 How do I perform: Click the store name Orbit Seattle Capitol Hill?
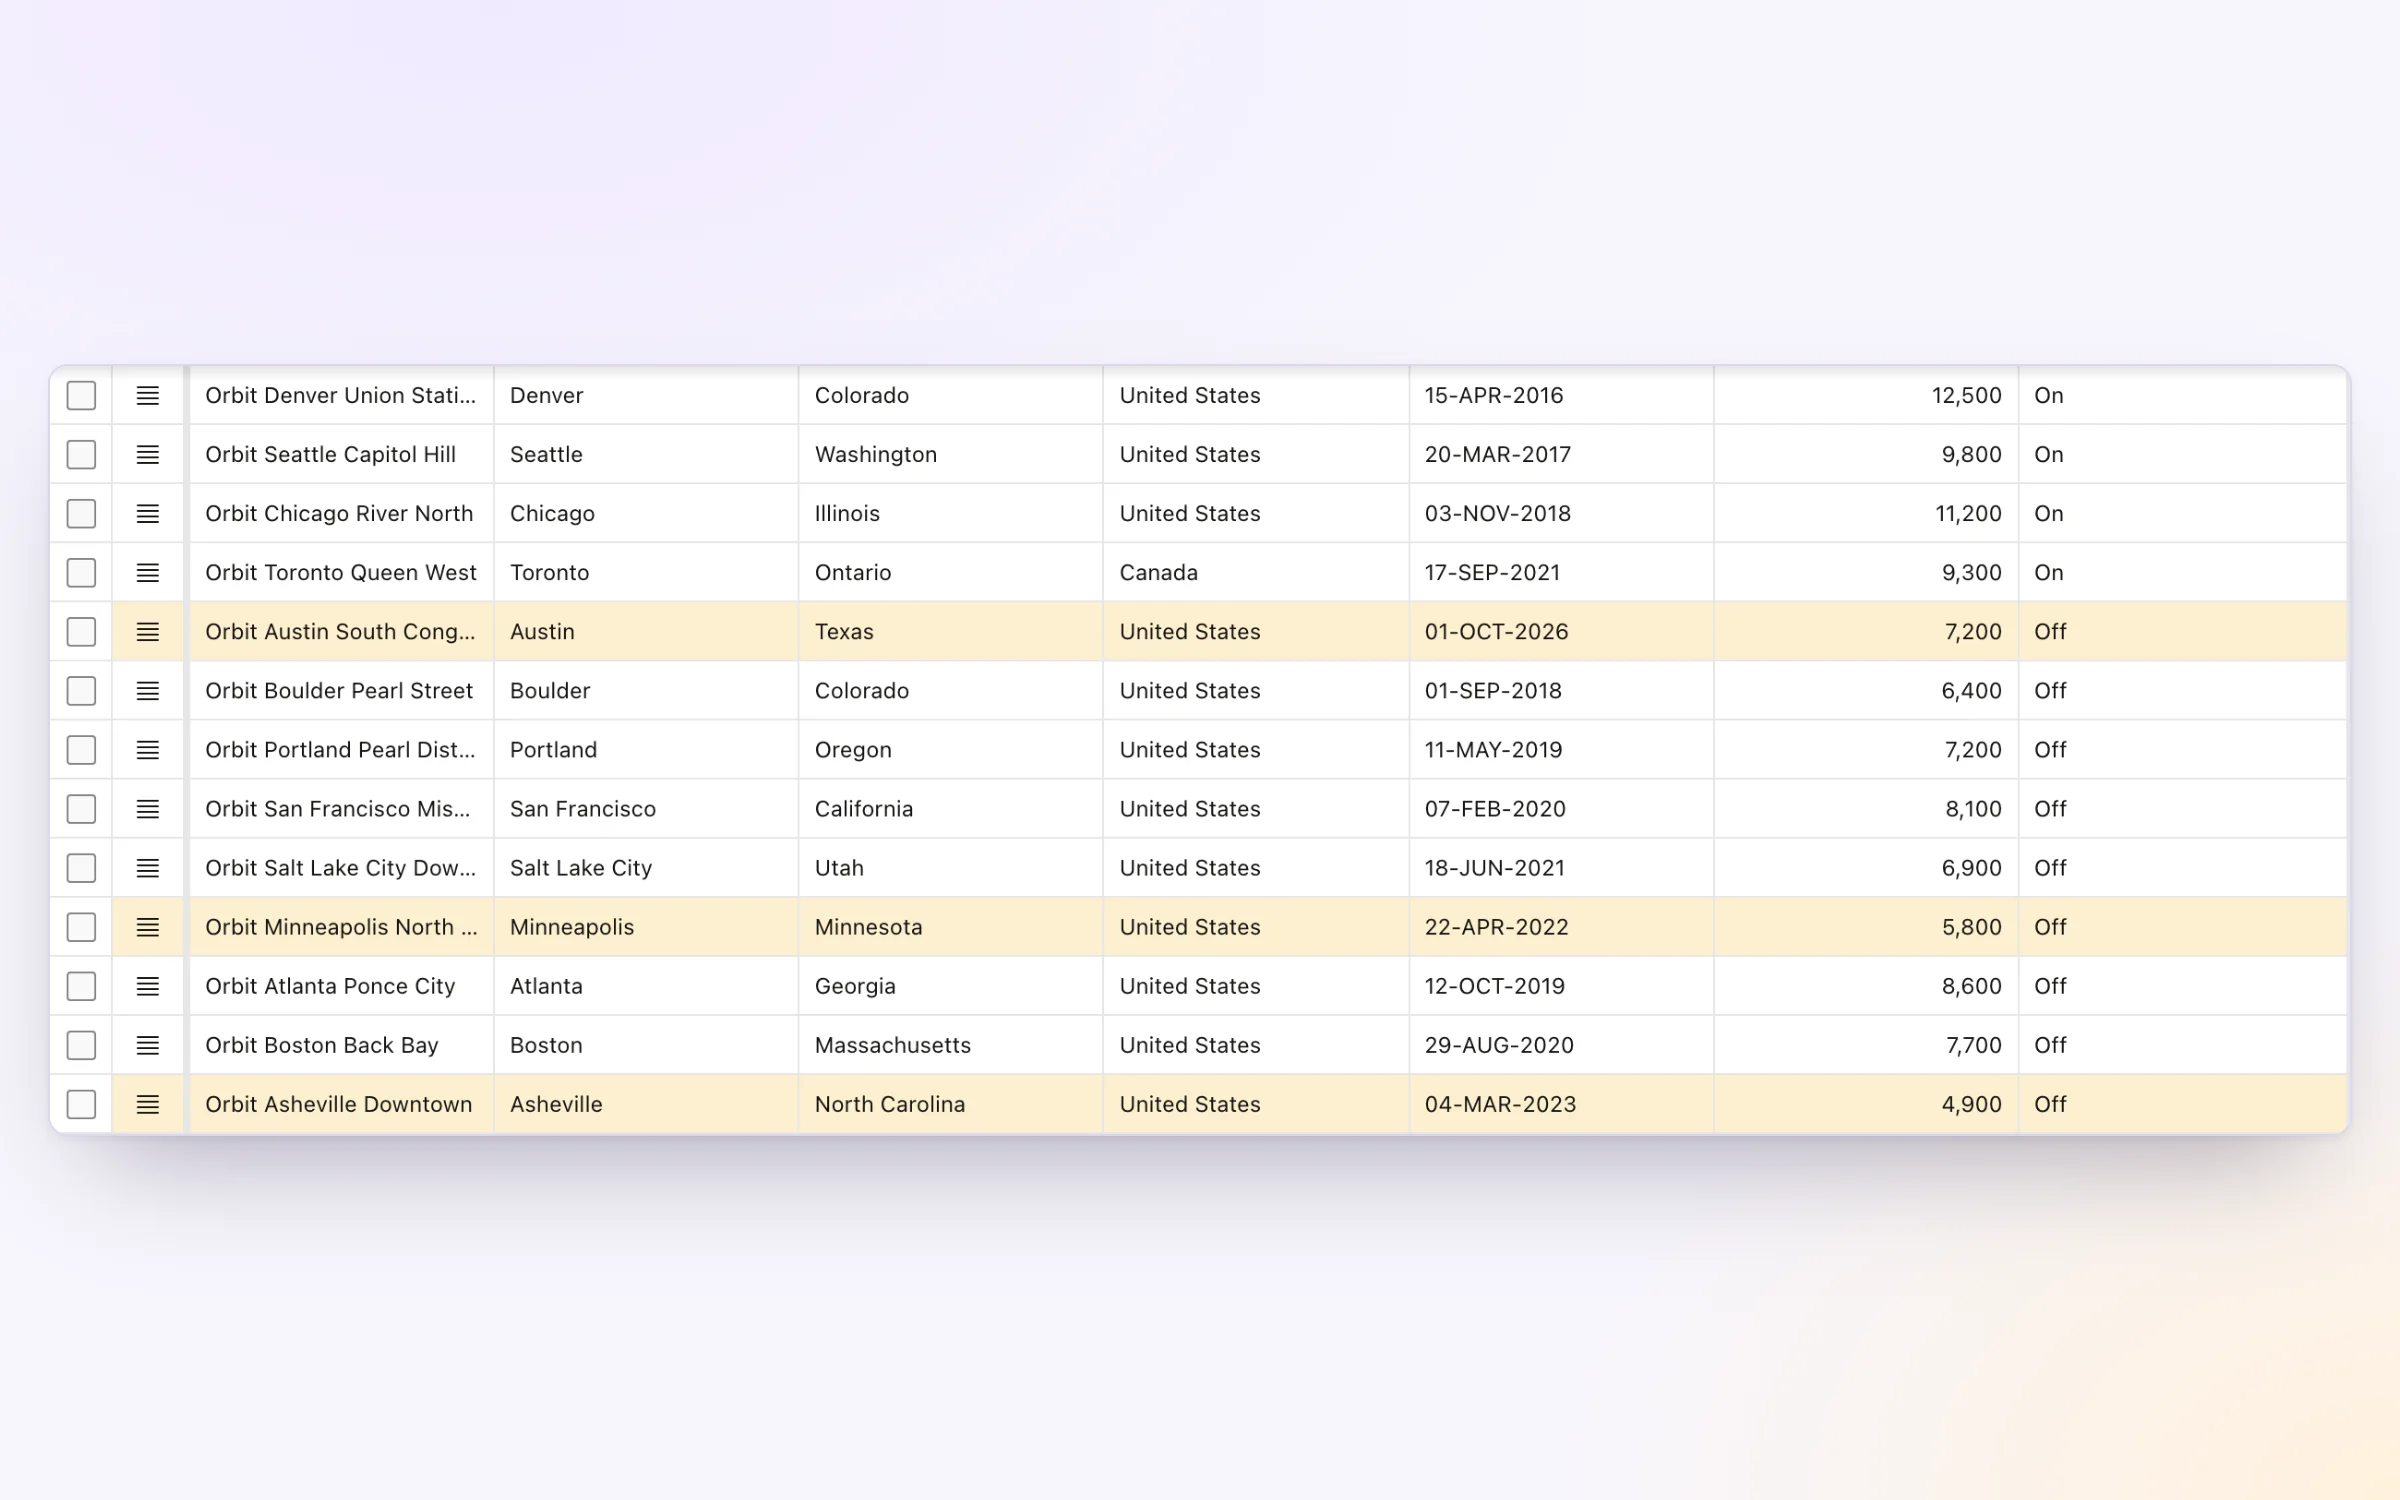330,455
